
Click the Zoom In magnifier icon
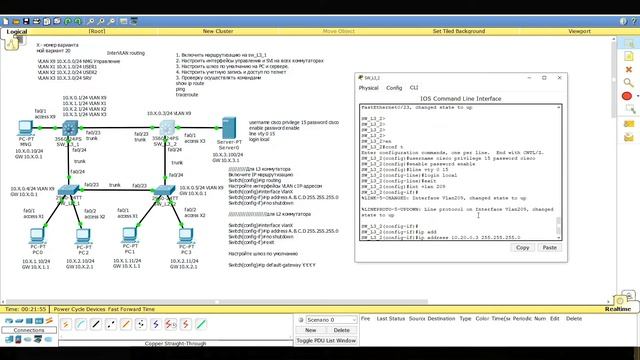click(x=91, y=21)
